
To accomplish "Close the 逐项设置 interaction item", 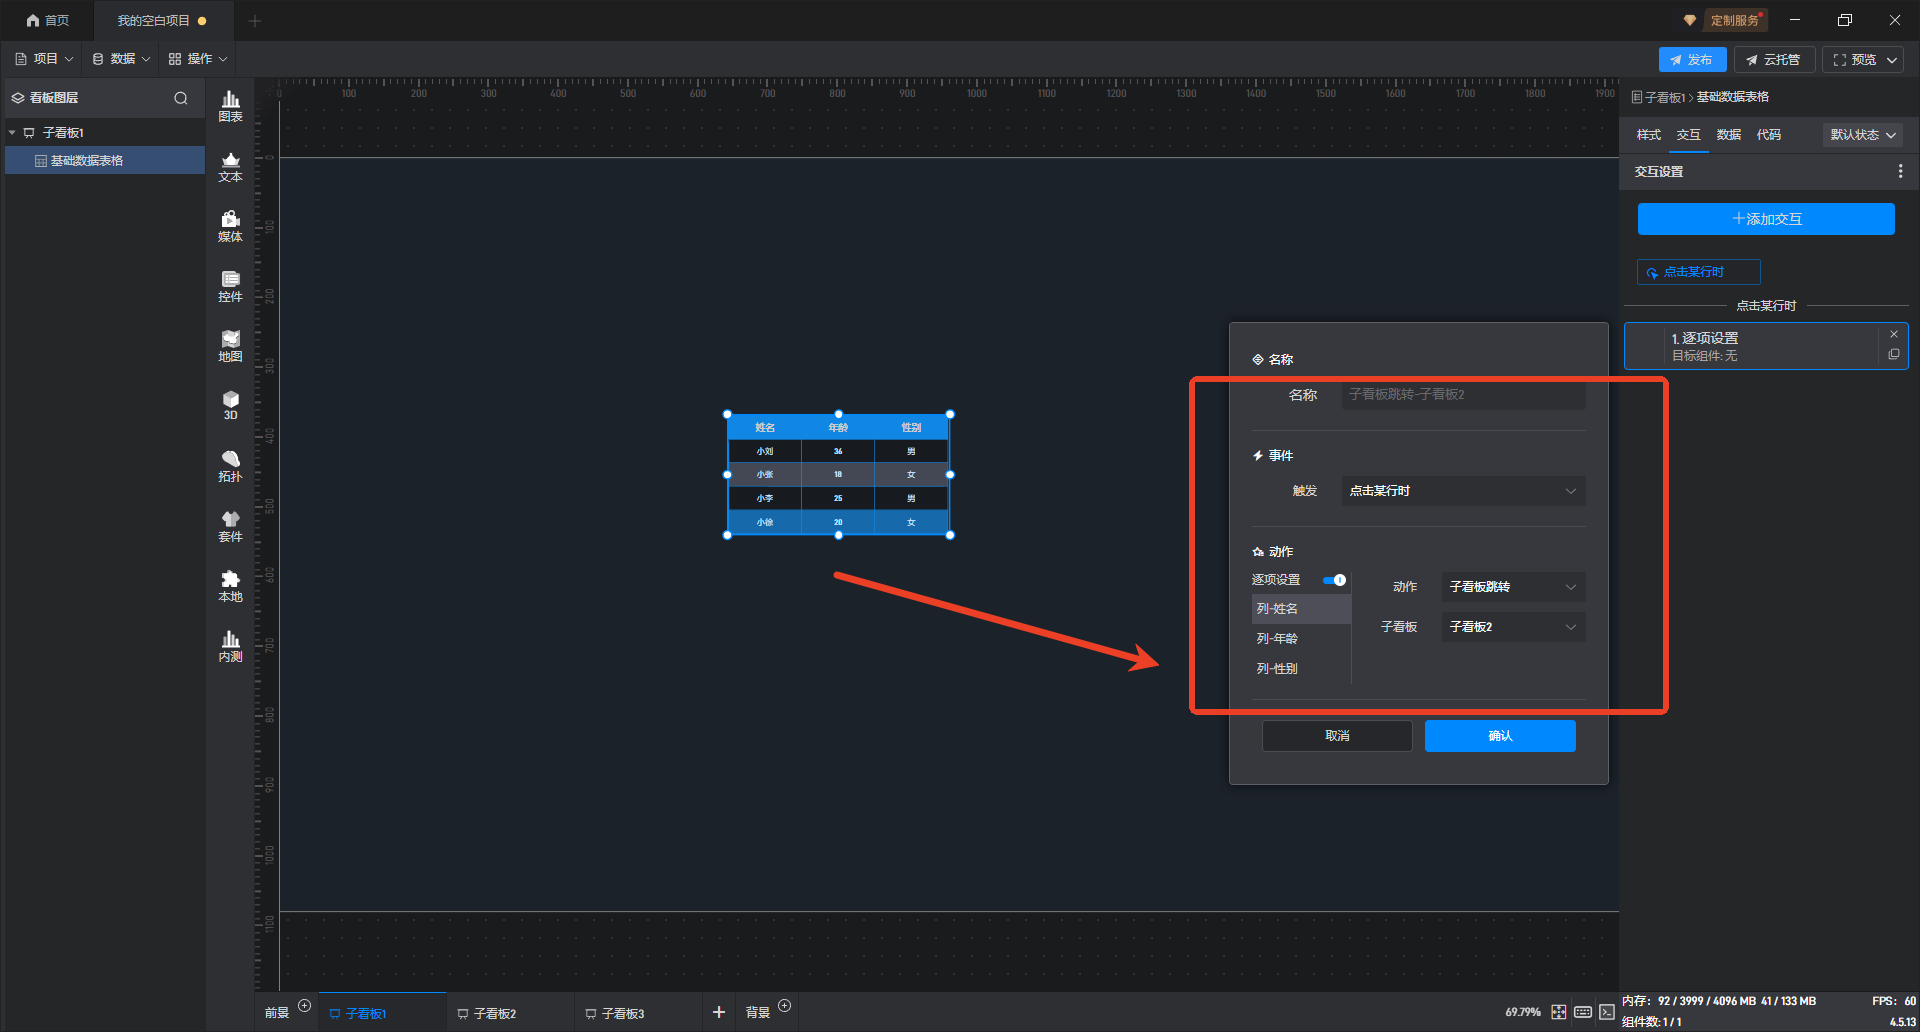I will point(1894,334).
